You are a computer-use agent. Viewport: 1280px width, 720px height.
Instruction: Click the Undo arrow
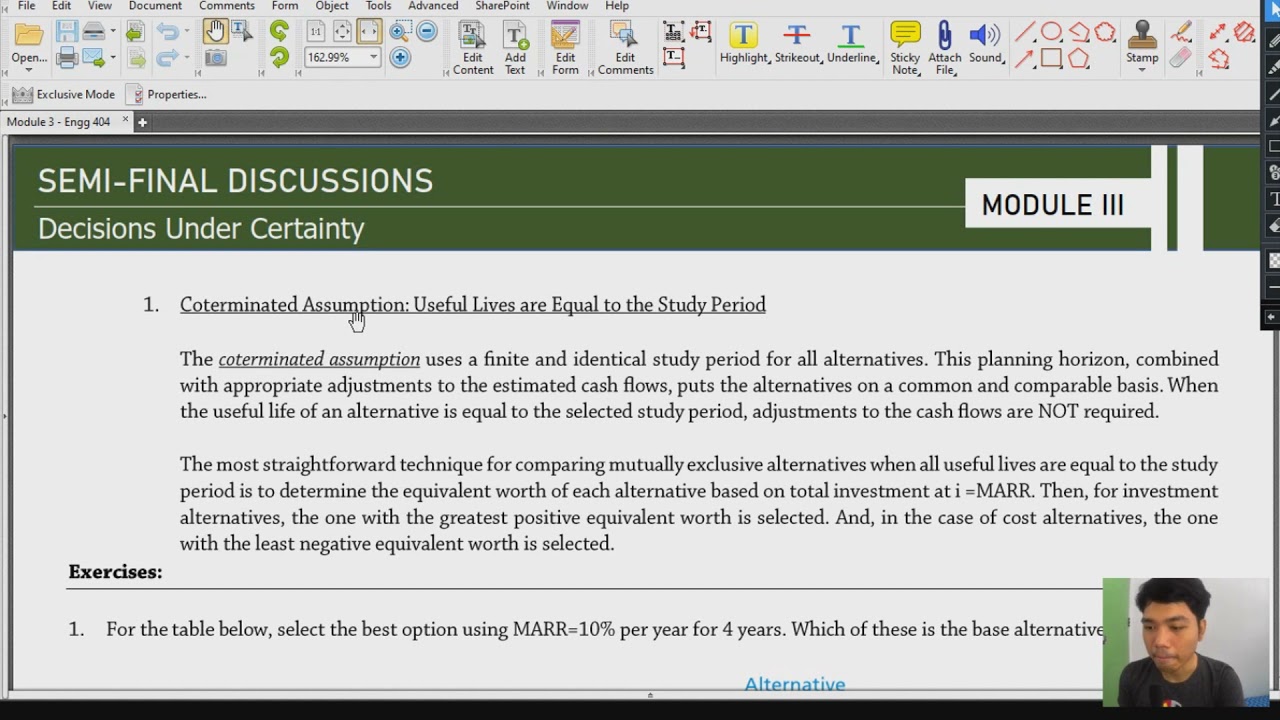click(168, 32)
